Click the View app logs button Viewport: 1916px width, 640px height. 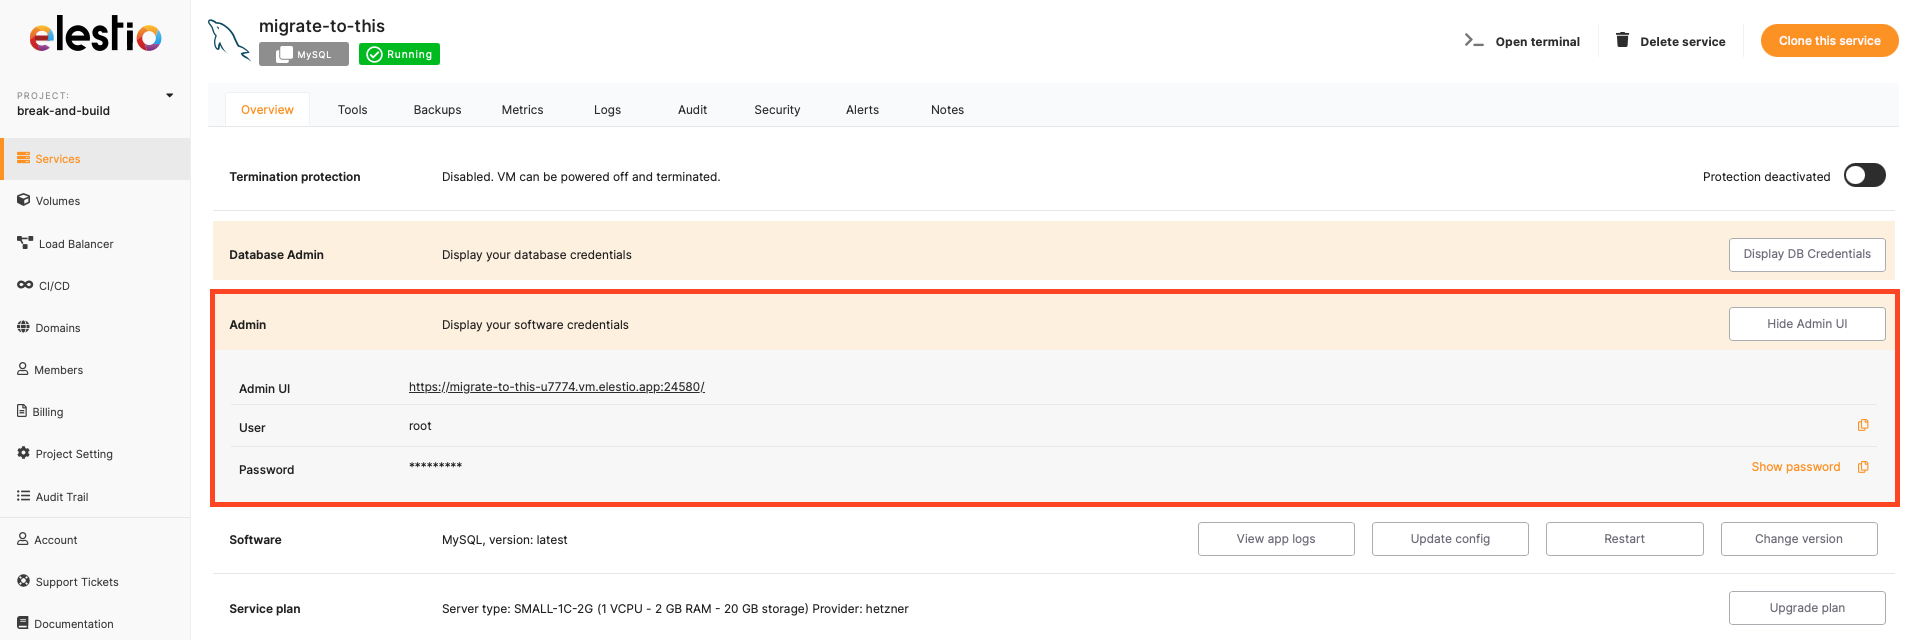(x=1276, y=539)
